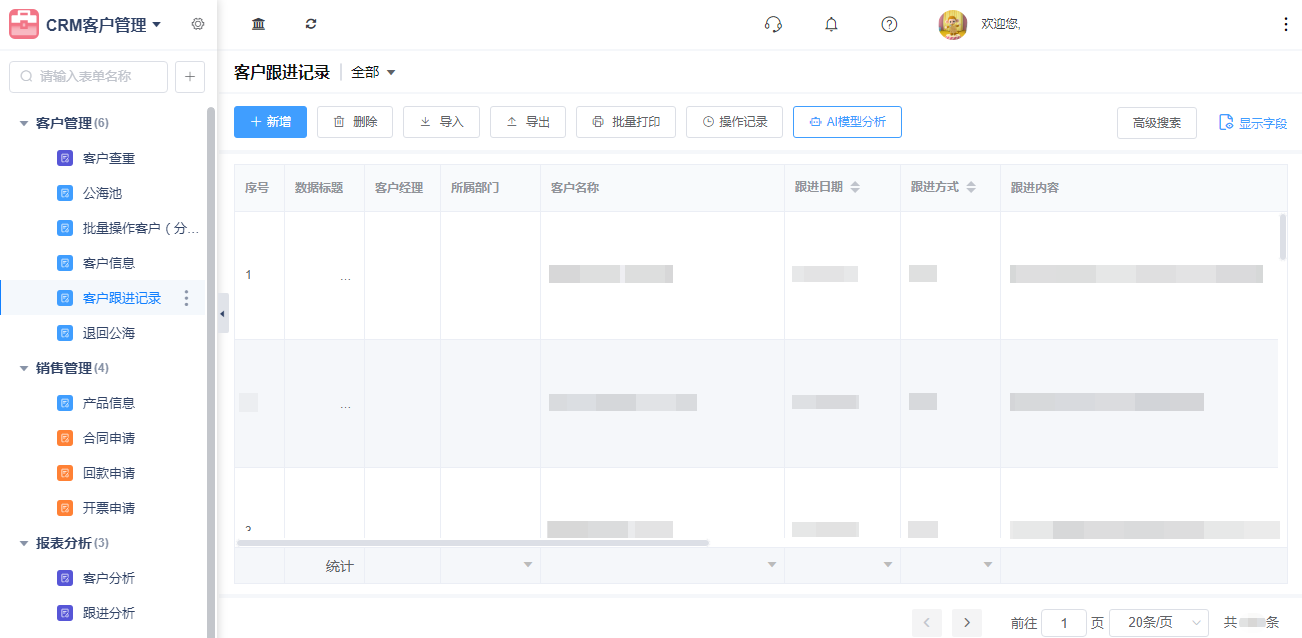1302x638 pixels.
Task: Click the bank building icon in top bar
Action: tap(259, 24)
